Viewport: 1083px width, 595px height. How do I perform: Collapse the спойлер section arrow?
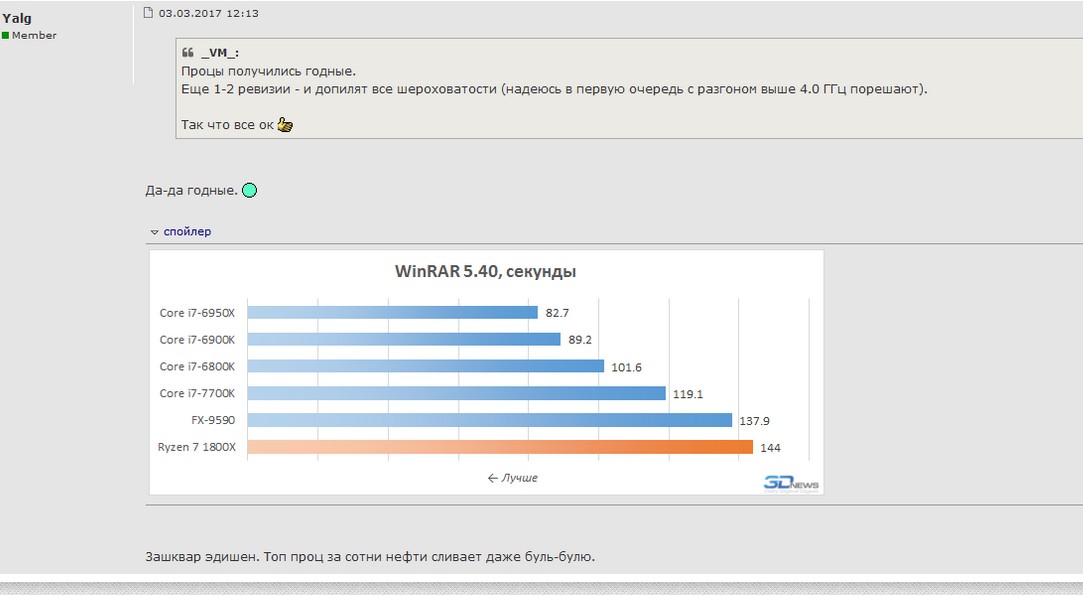click(x=155, y=232)
